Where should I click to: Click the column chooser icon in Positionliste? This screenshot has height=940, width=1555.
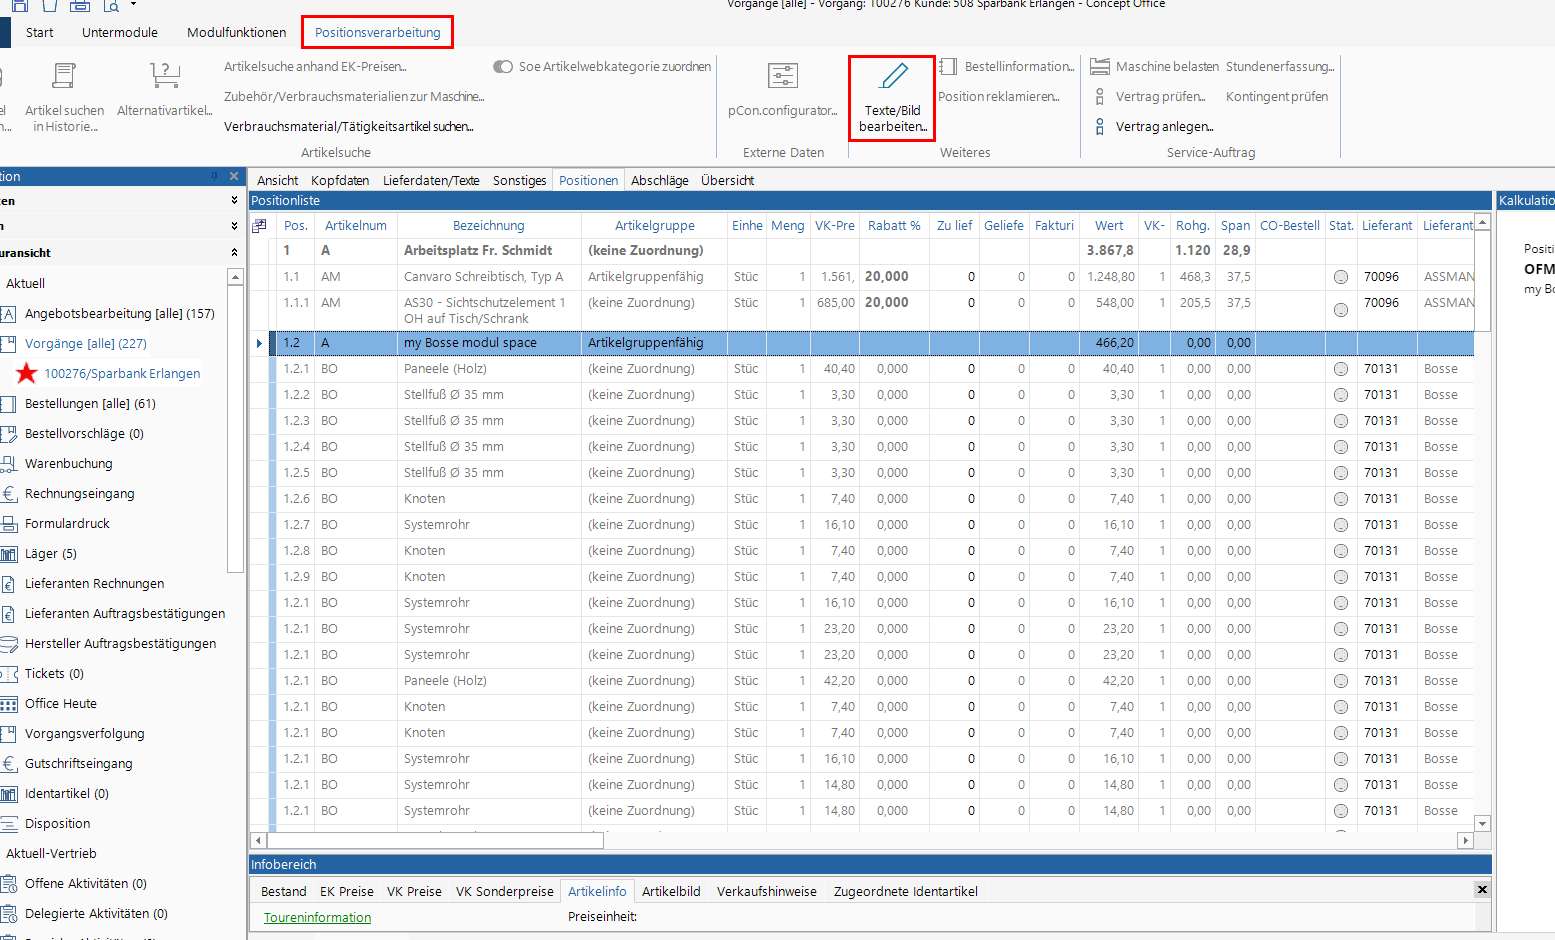(x=259, y=226)
